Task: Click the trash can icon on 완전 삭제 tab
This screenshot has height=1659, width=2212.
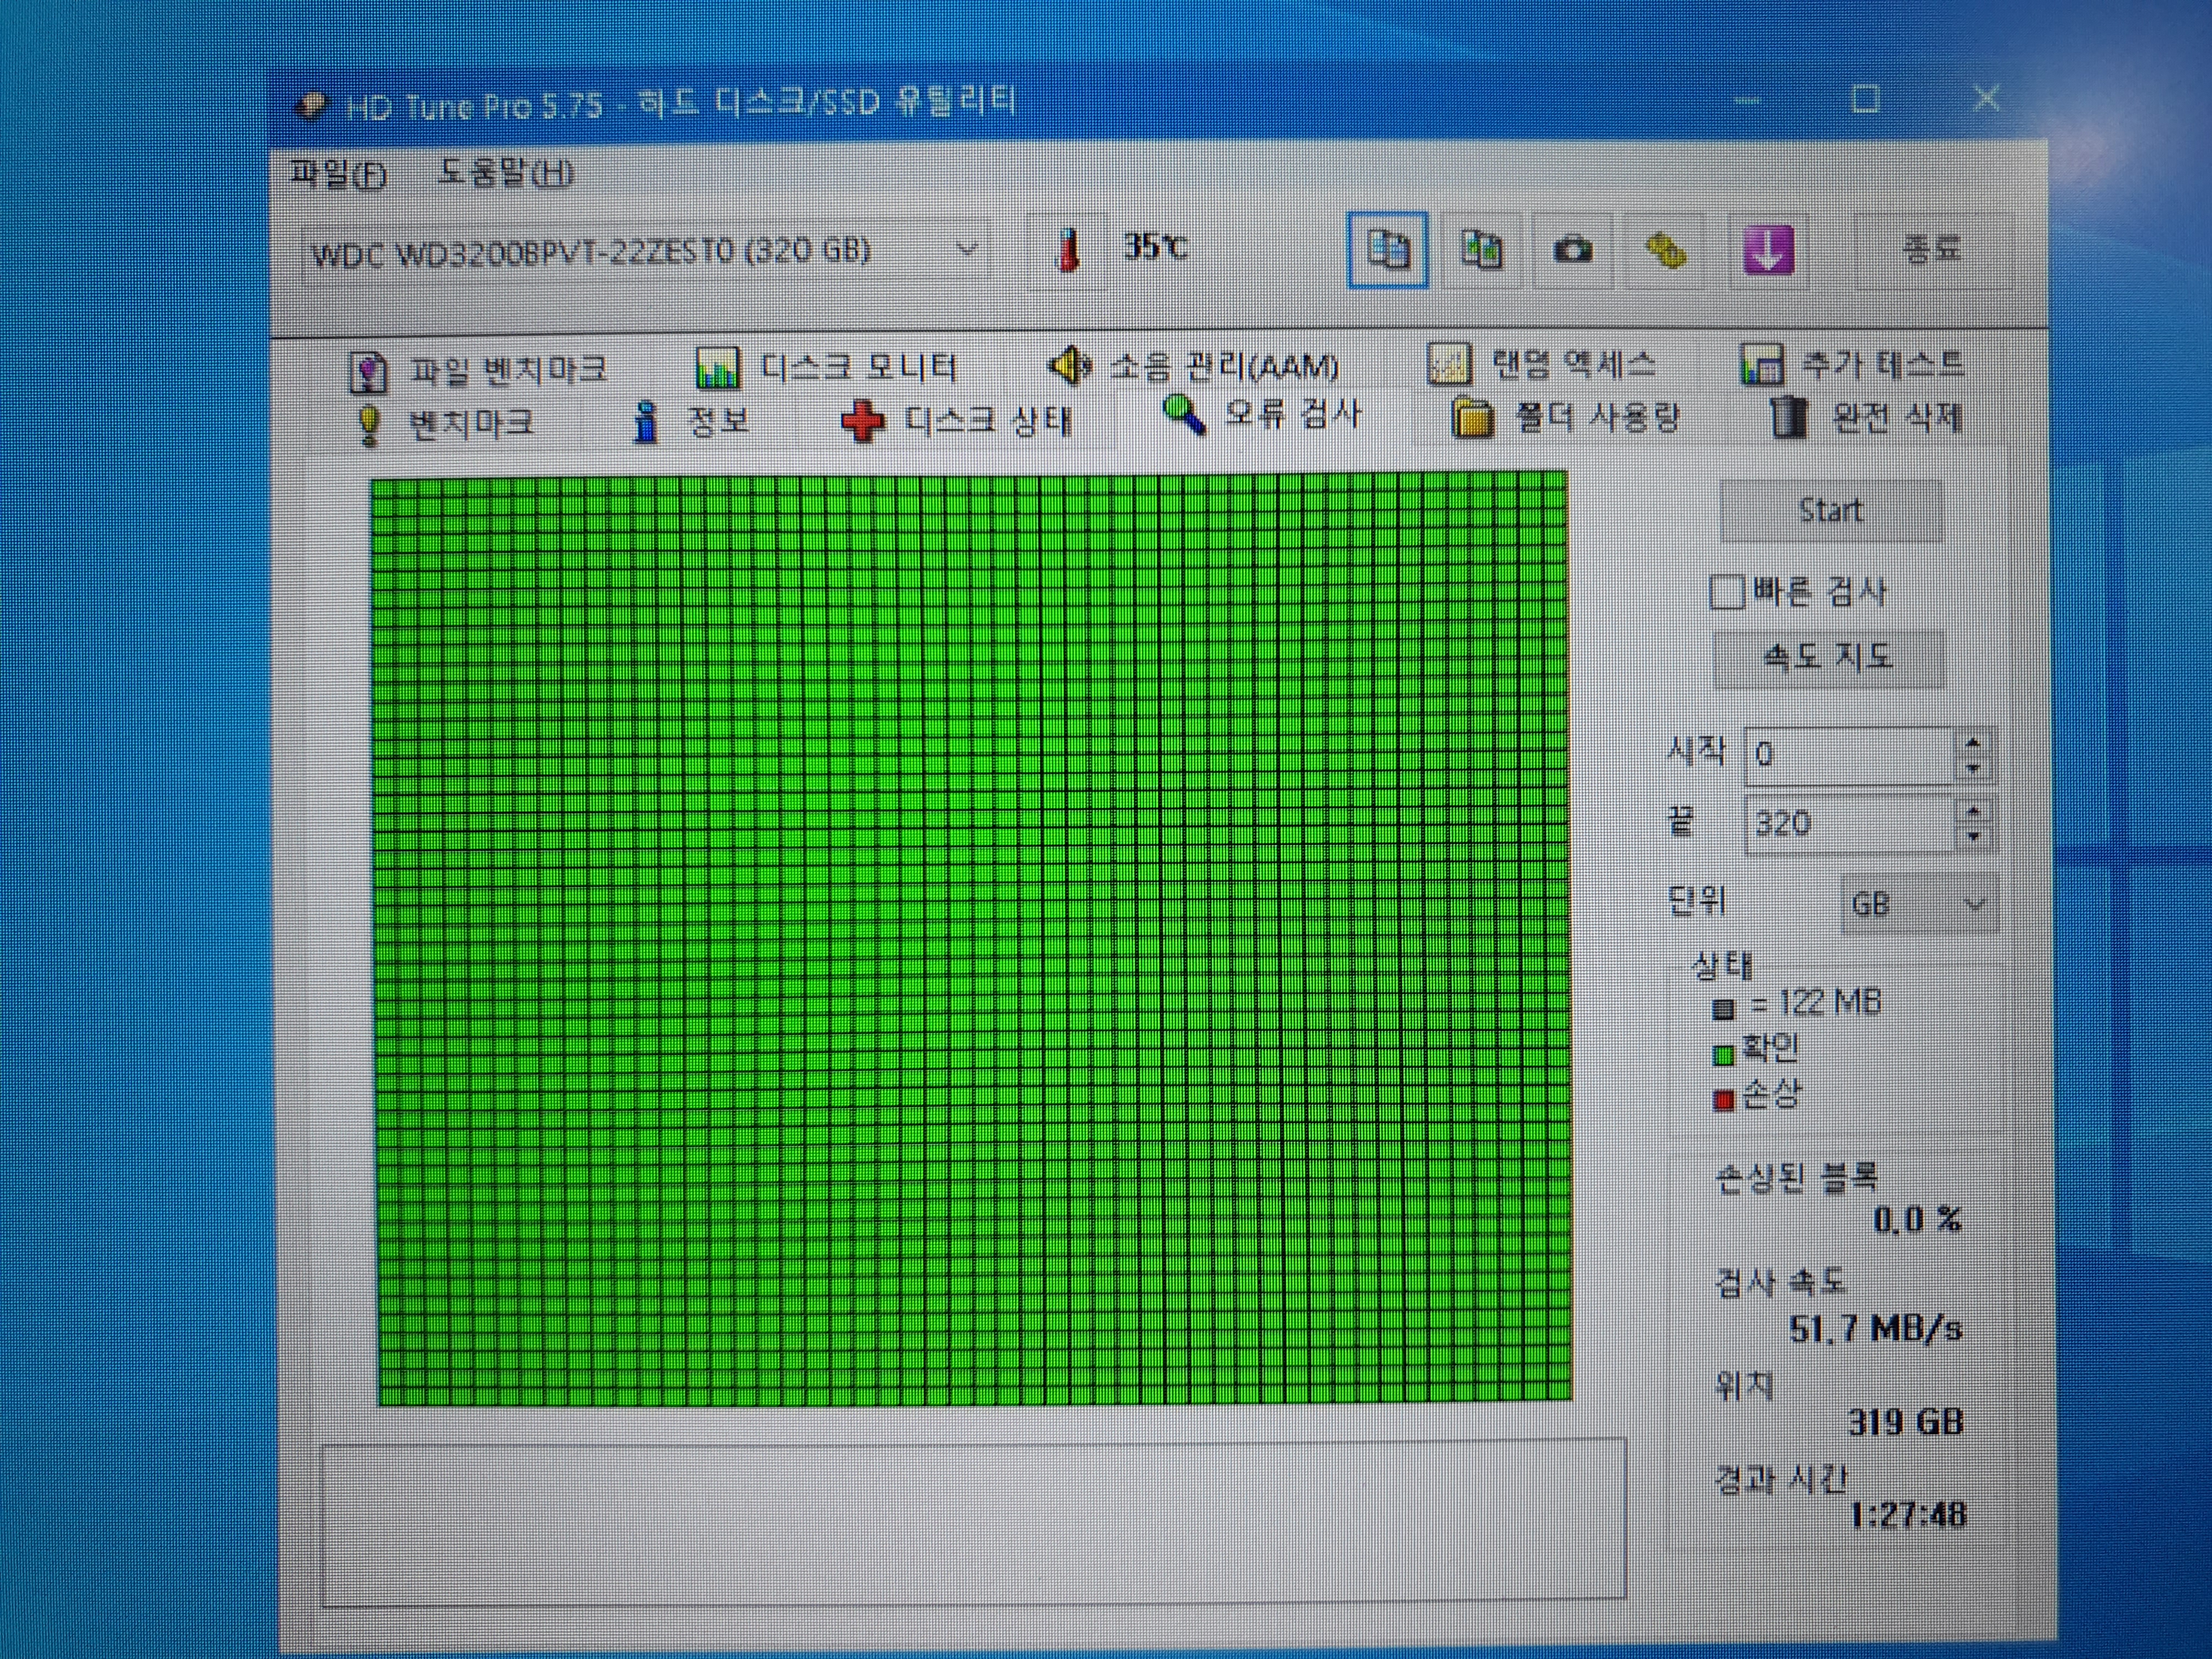Action: point(1789,418)
